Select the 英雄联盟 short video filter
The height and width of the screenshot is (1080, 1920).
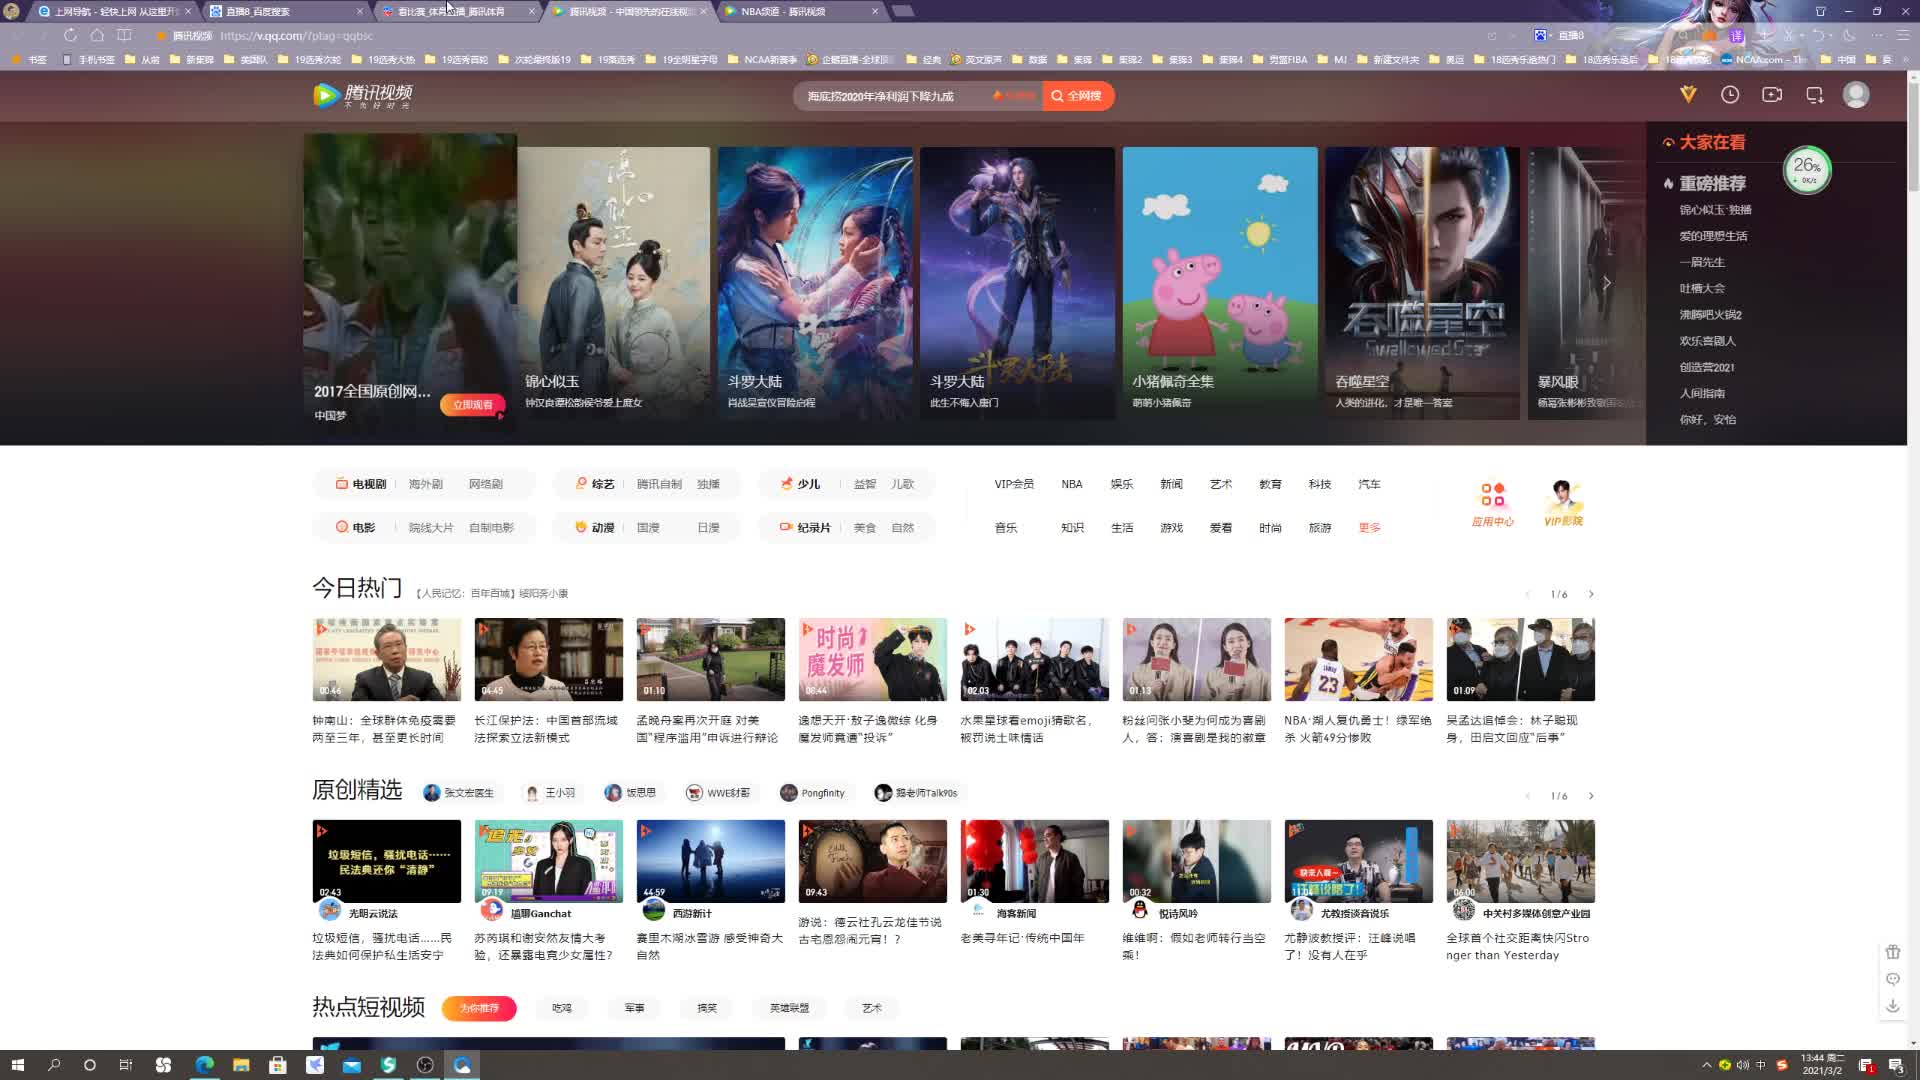pos(789,1008)
